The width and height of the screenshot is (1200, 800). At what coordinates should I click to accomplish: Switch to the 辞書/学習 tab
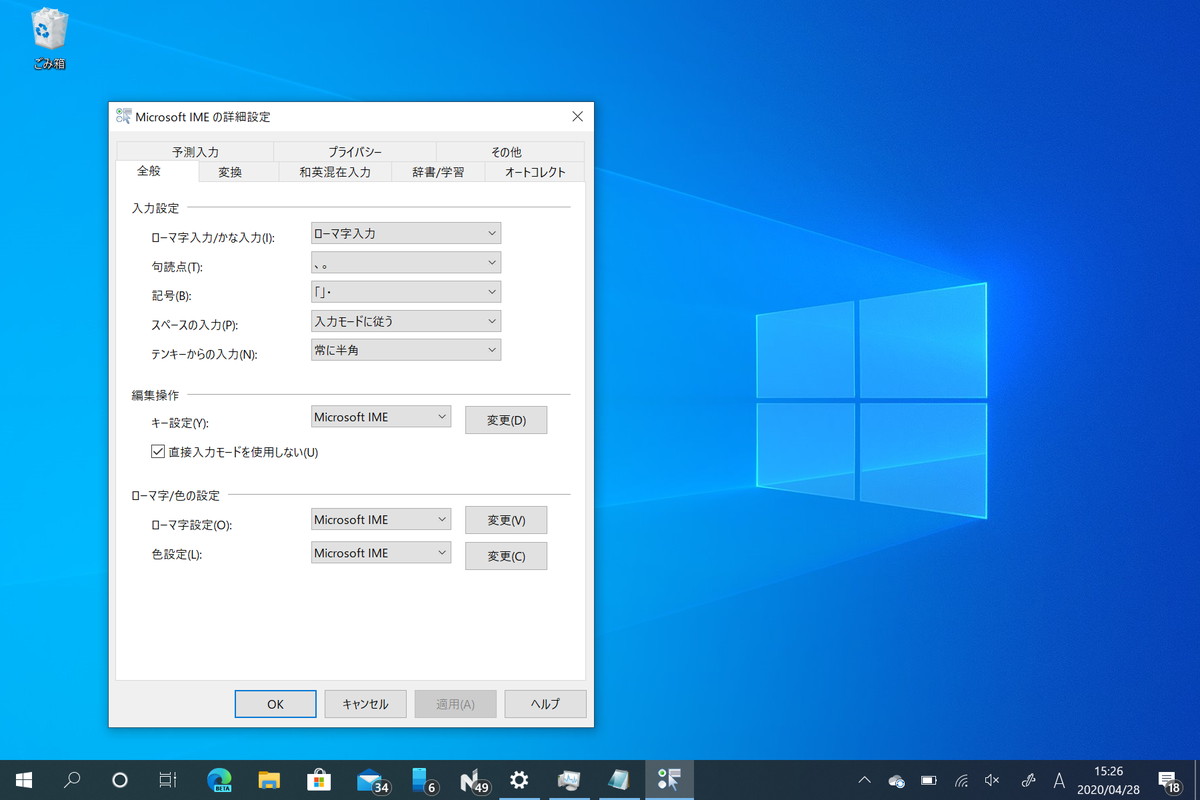pyautogui.click(x=438, y=172)
